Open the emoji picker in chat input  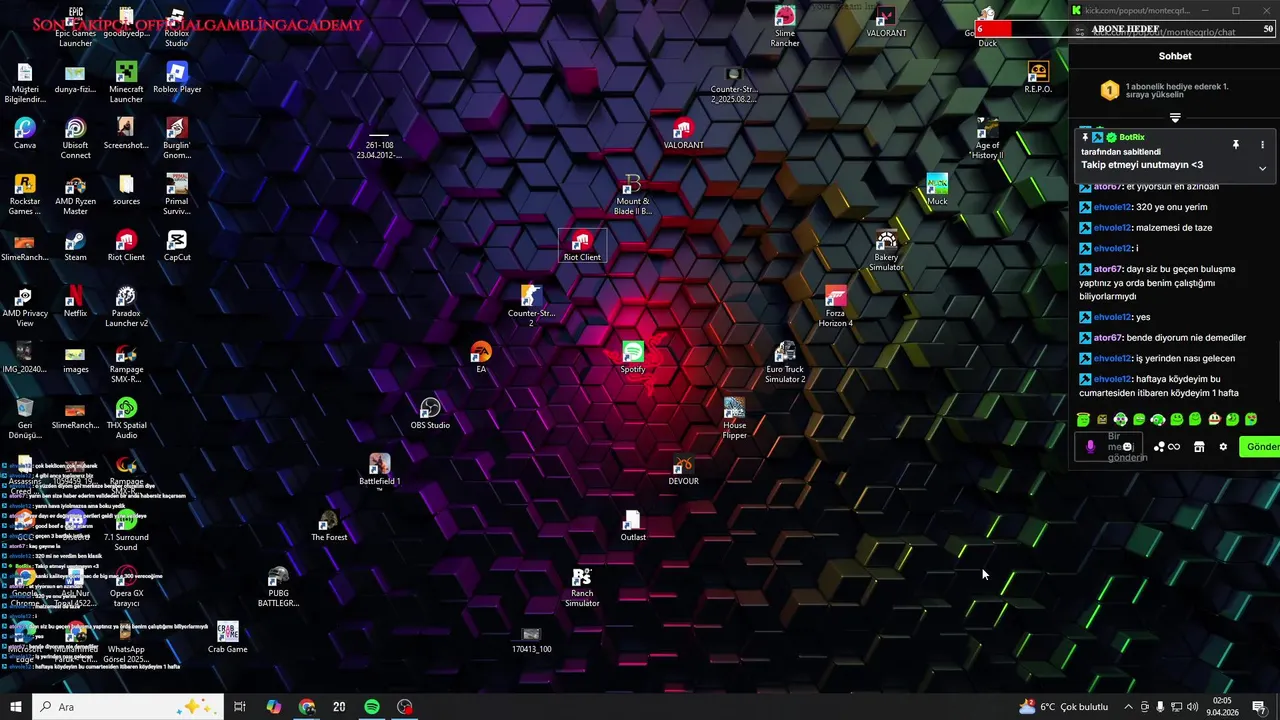pos(1128,447)
